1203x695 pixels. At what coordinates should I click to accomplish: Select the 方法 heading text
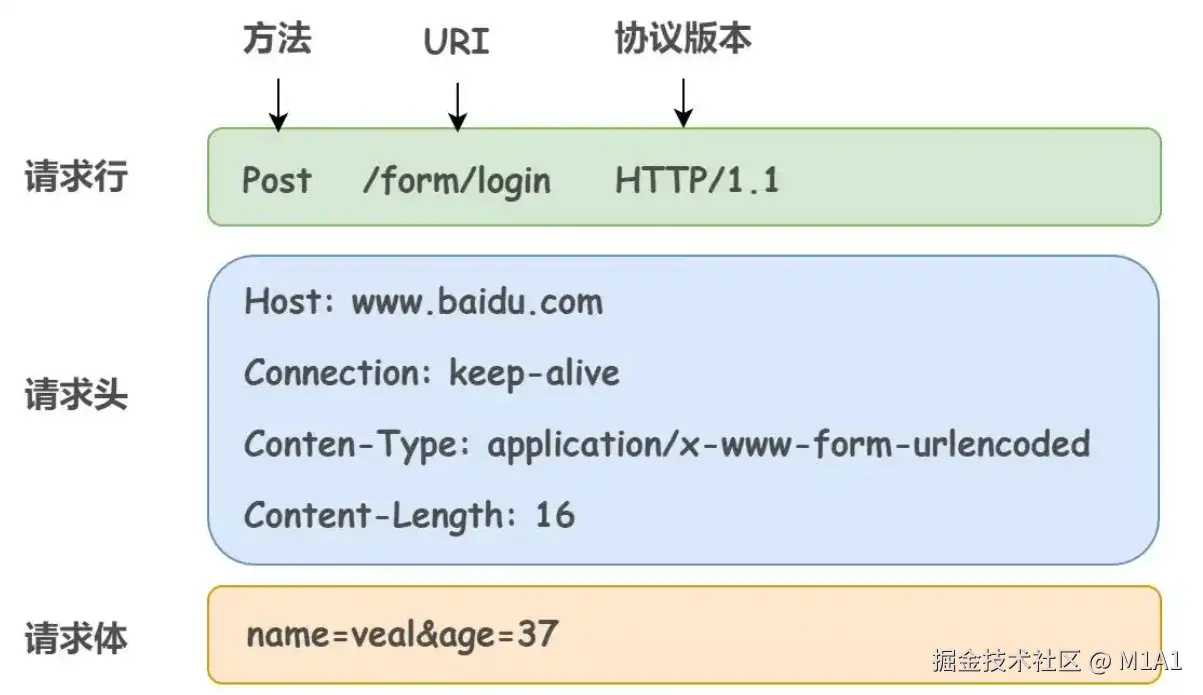(x=278, y=40)
